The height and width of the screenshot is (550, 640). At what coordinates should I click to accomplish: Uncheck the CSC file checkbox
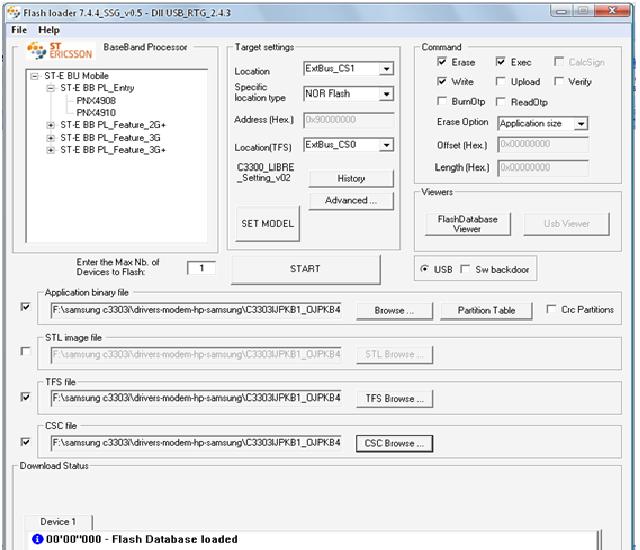[x=25, y=441]
